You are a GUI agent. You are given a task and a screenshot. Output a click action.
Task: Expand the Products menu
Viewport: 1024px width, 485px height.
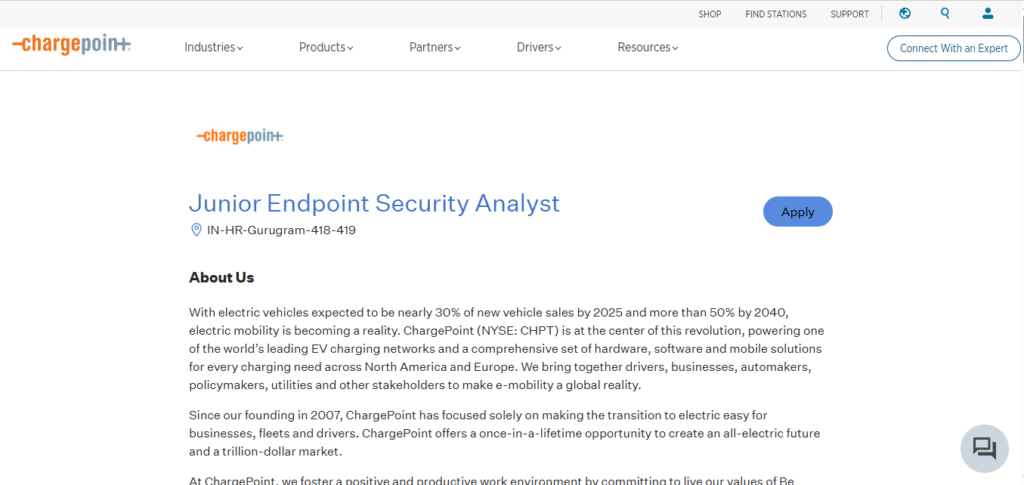[x=326, y=48]
